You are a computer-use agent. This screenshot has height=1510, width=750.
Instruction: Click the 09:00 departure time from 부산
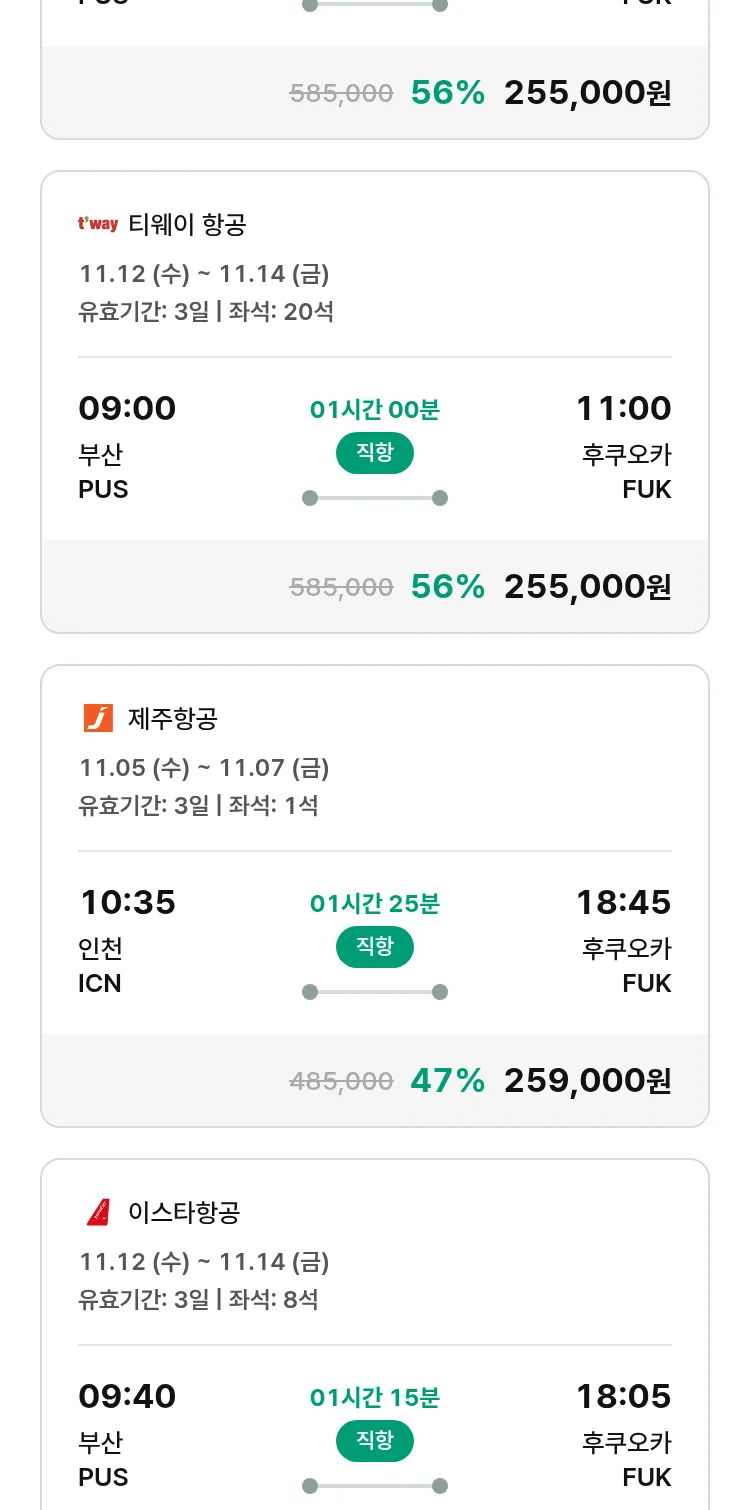(x=127, y=409)
